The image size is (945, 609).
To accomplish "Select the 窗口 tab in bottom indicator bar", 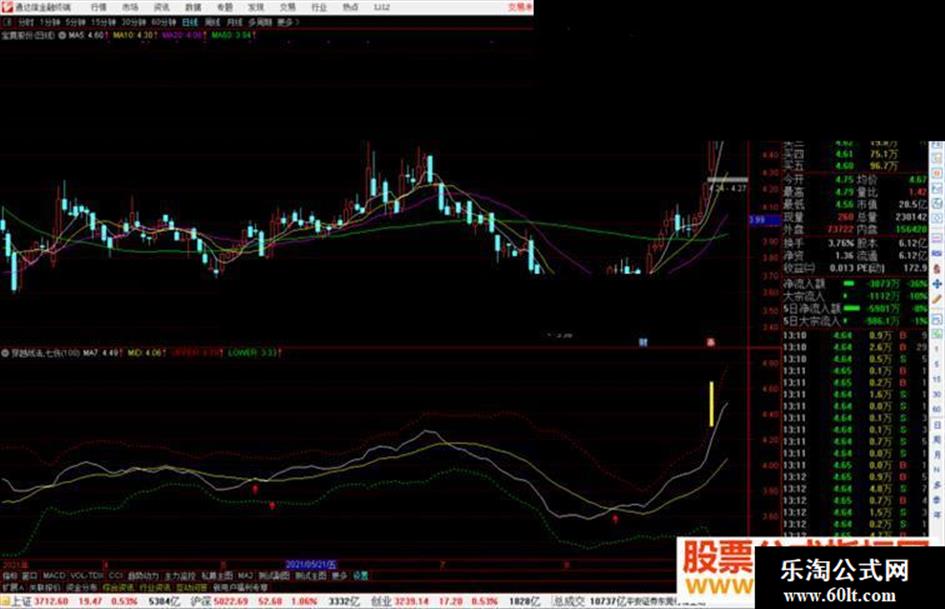I will (29, 576).
